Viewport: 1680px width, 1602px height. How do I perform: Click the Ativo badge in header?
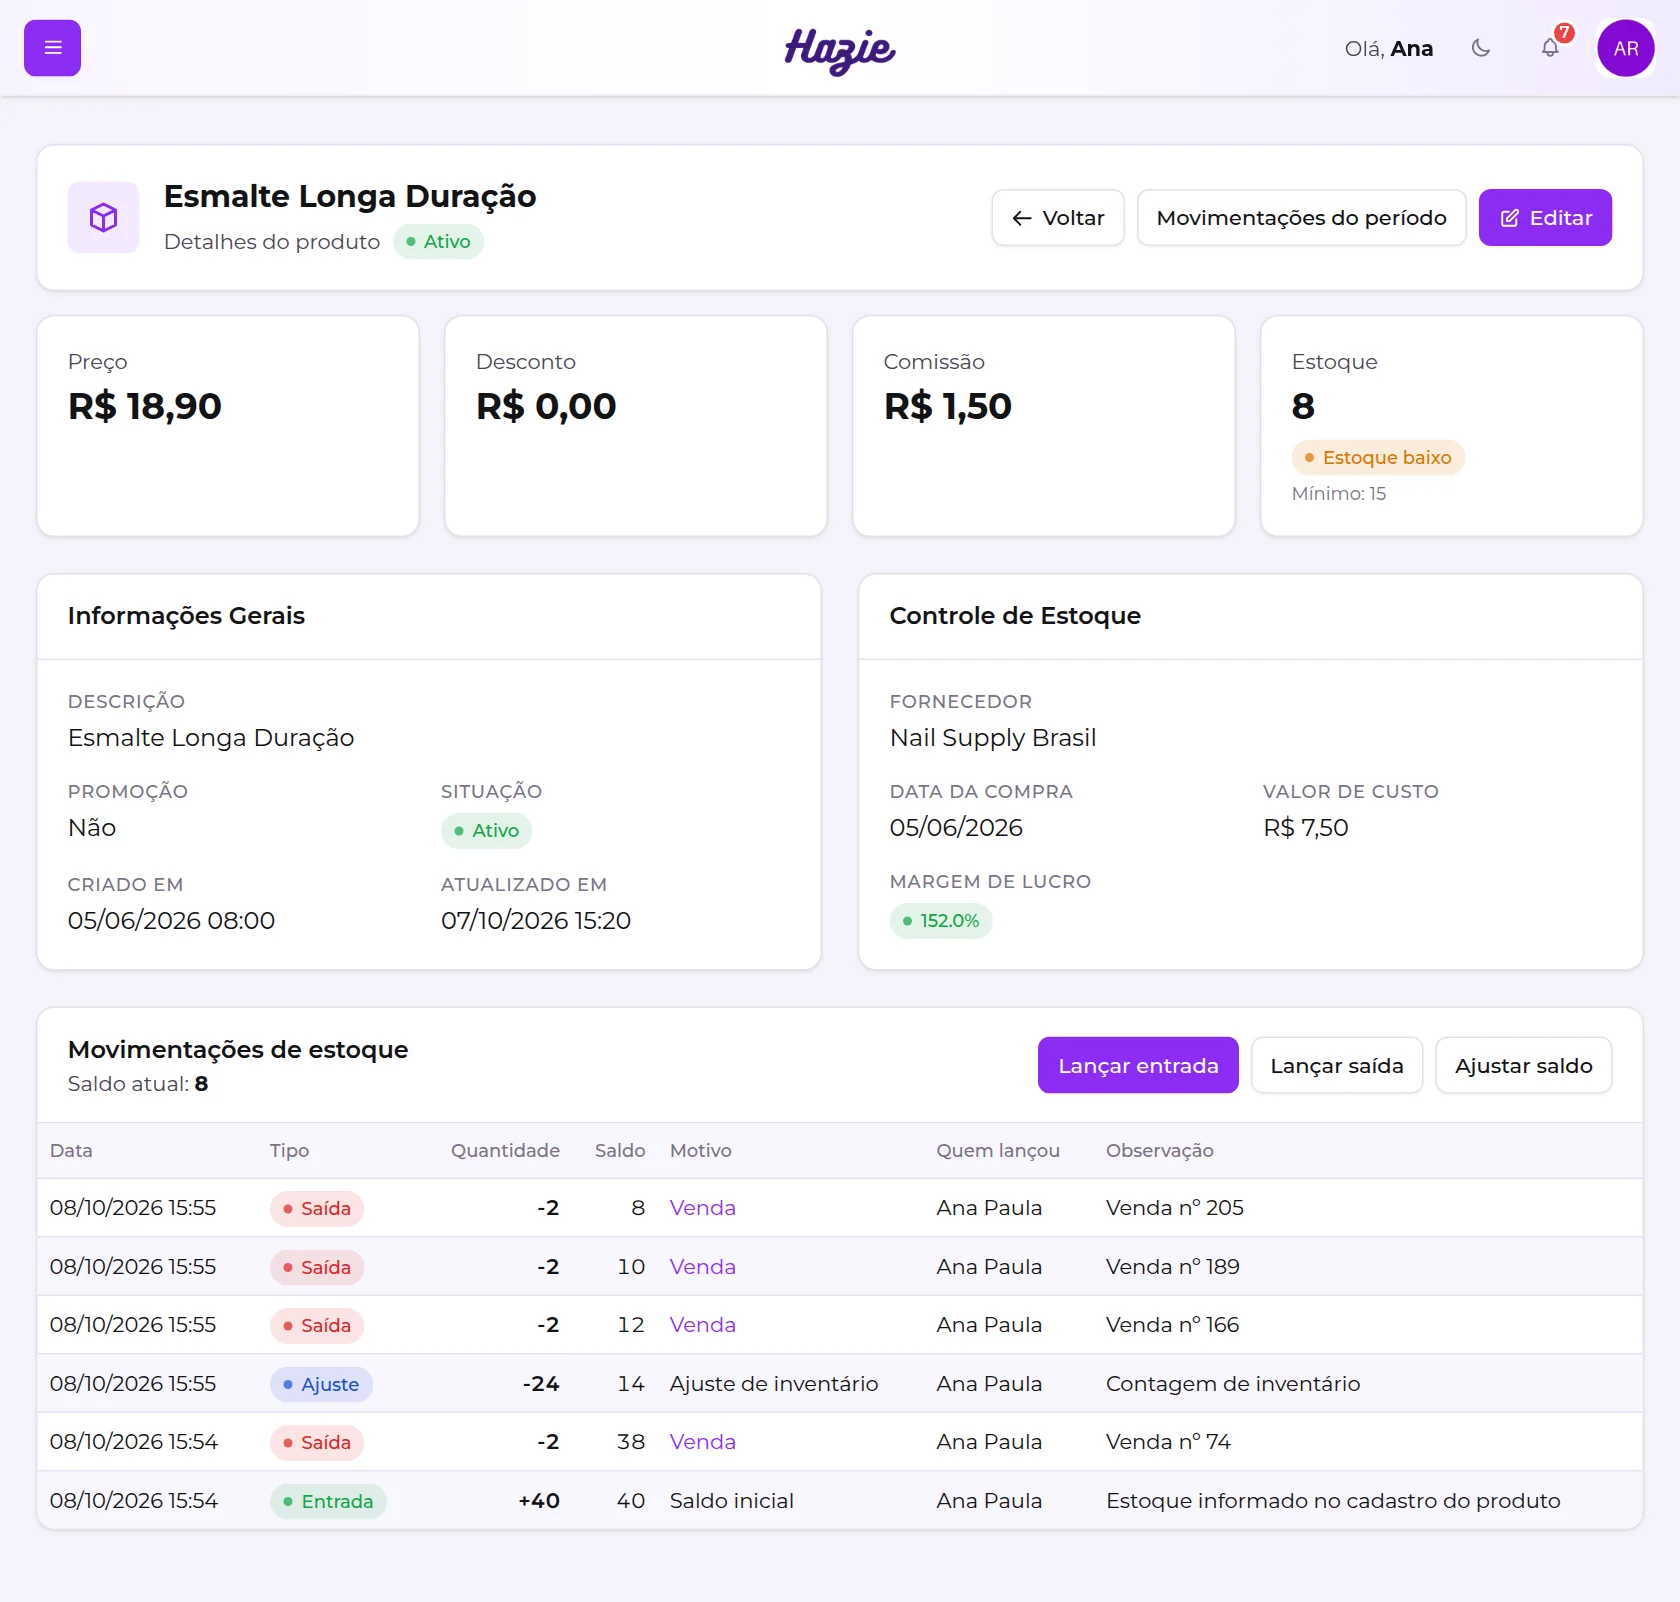(x=438, y=241)
